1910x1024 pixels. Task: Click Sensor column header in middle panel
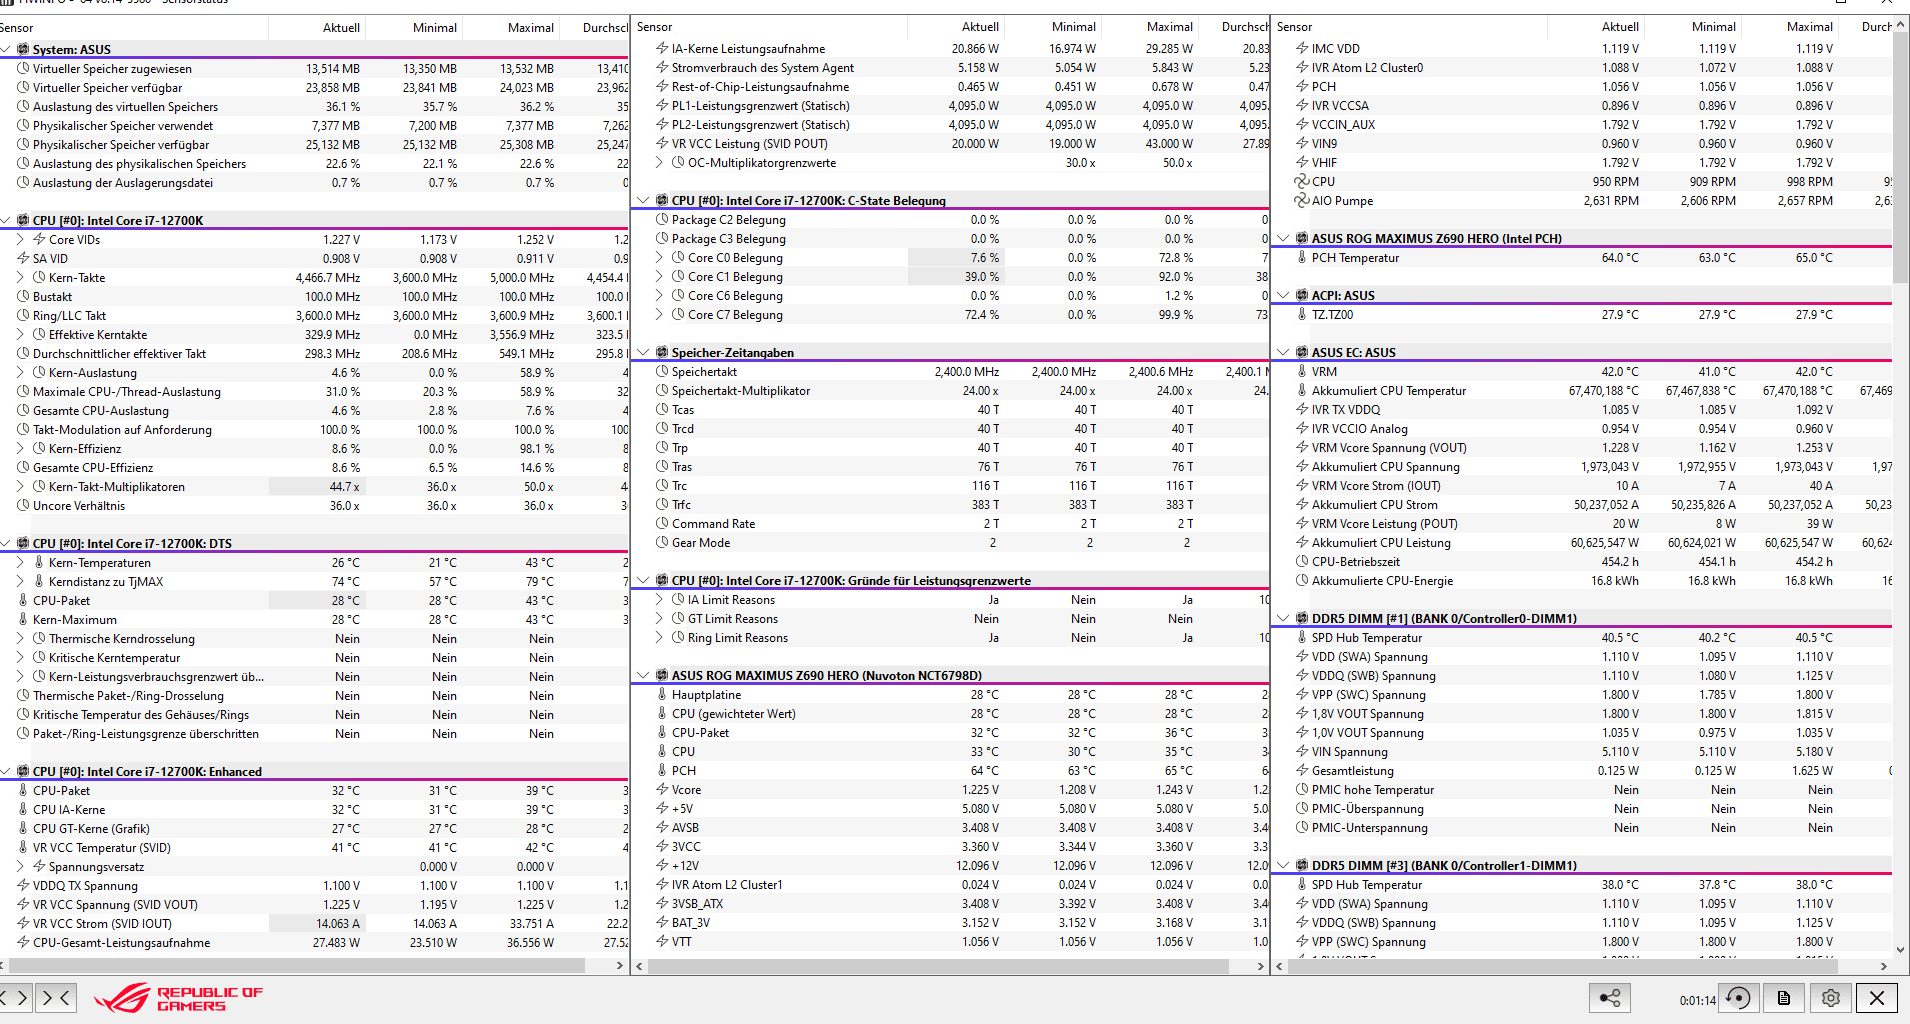tap(655, 27)
